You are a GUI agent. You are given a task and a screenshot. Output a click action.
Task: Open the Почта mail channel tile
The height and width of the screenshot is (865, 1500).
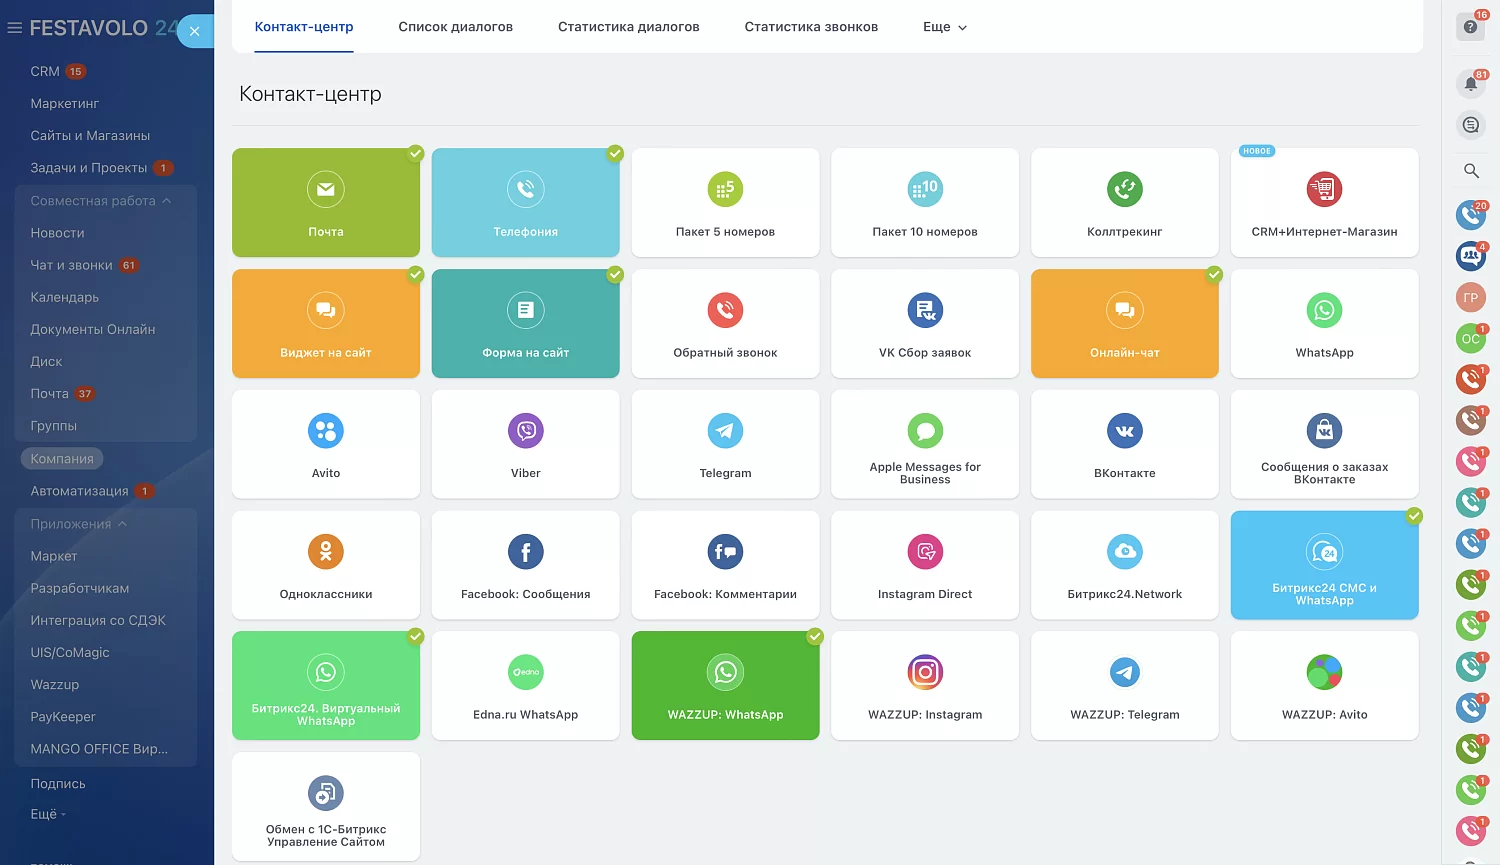326,203
